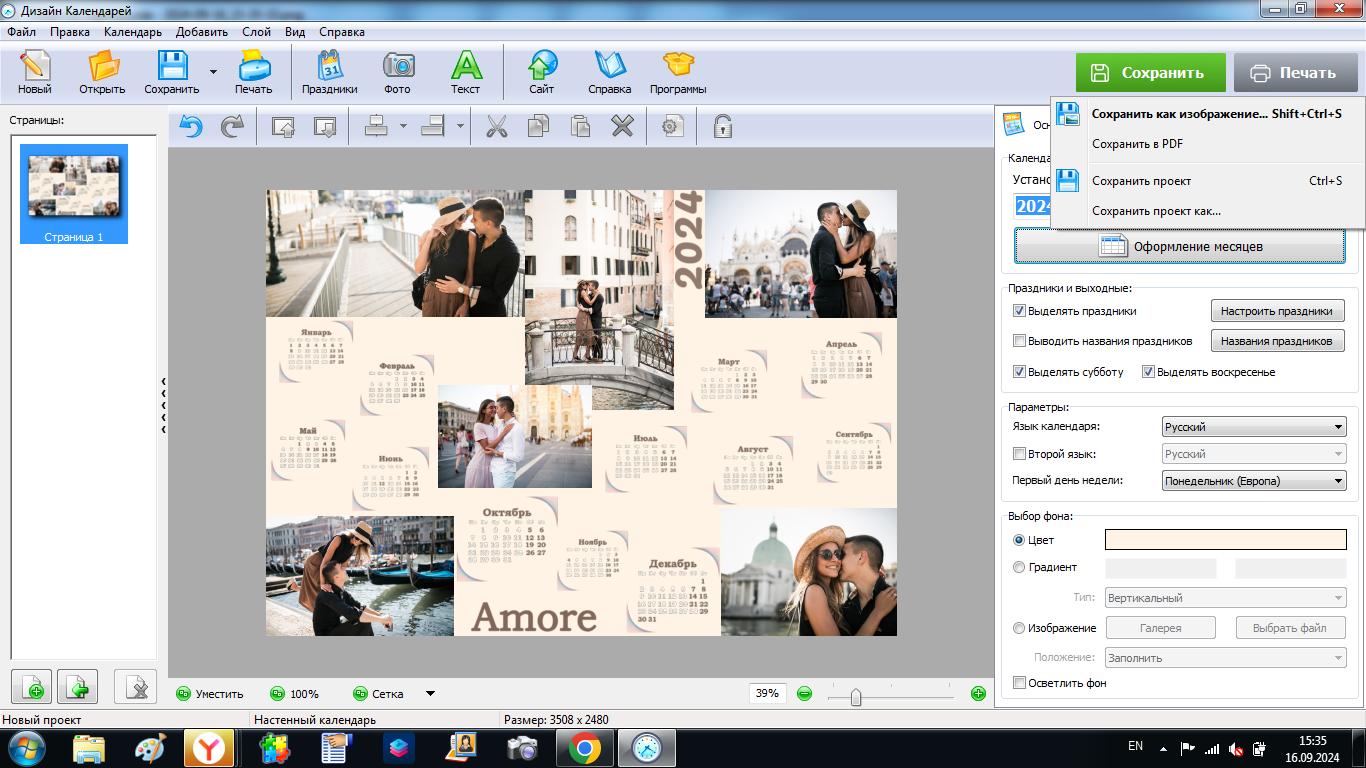
Task: Open the Календарь menu
Action: [x=132, y=31]
